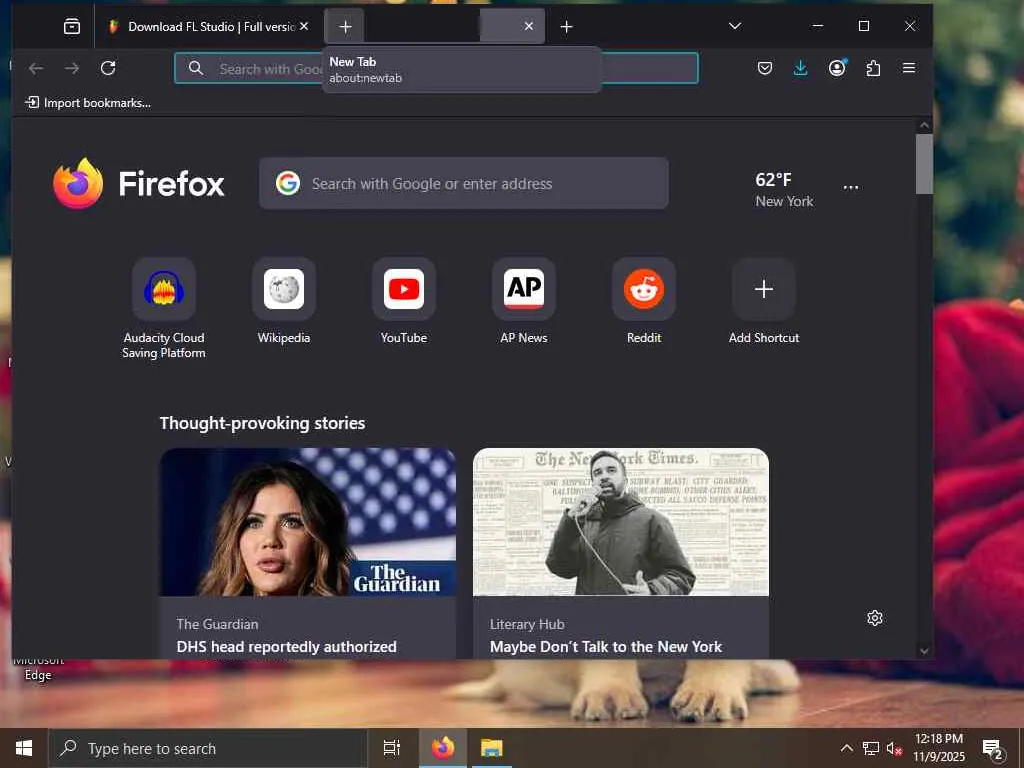Open File Explorer from the taskbar
Image resolution: width=1024 pixels, height=768 pixels.
click(492, 748)
